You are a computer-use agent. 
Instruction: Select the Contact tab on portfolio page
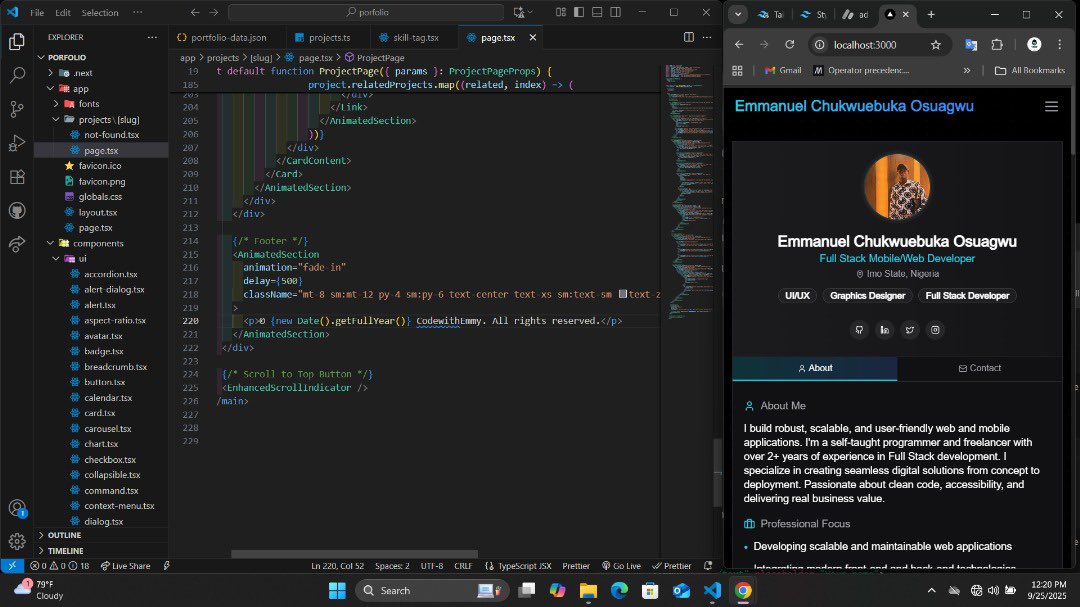point(979,368)
